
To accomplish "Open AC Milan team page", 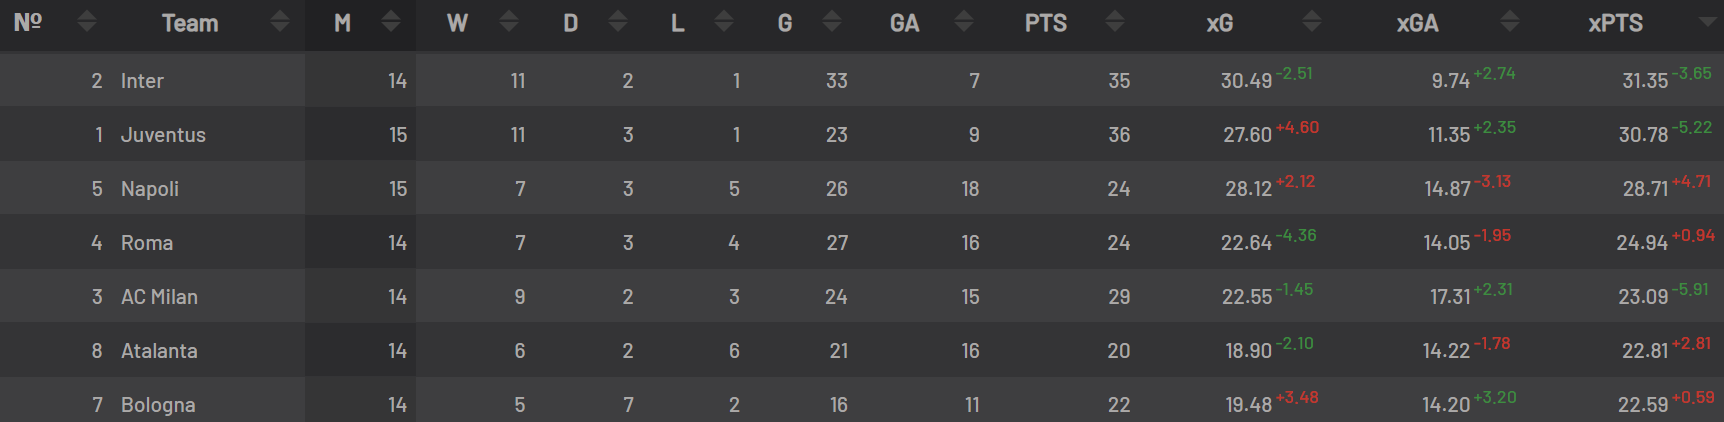I will point(159,297).
